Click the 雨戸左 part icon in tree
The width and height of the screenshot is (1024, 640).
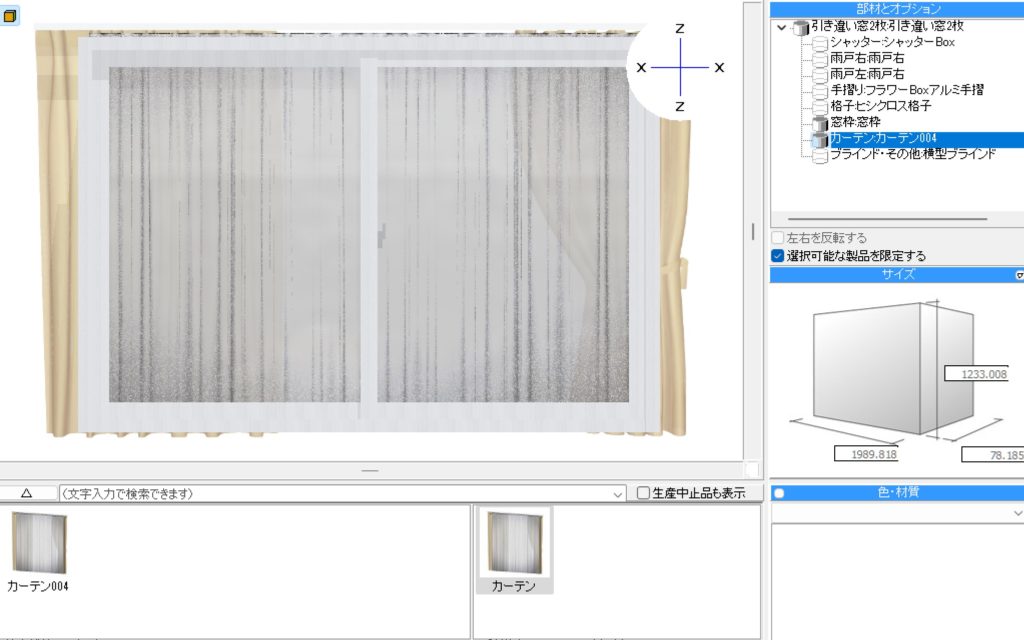820,74
